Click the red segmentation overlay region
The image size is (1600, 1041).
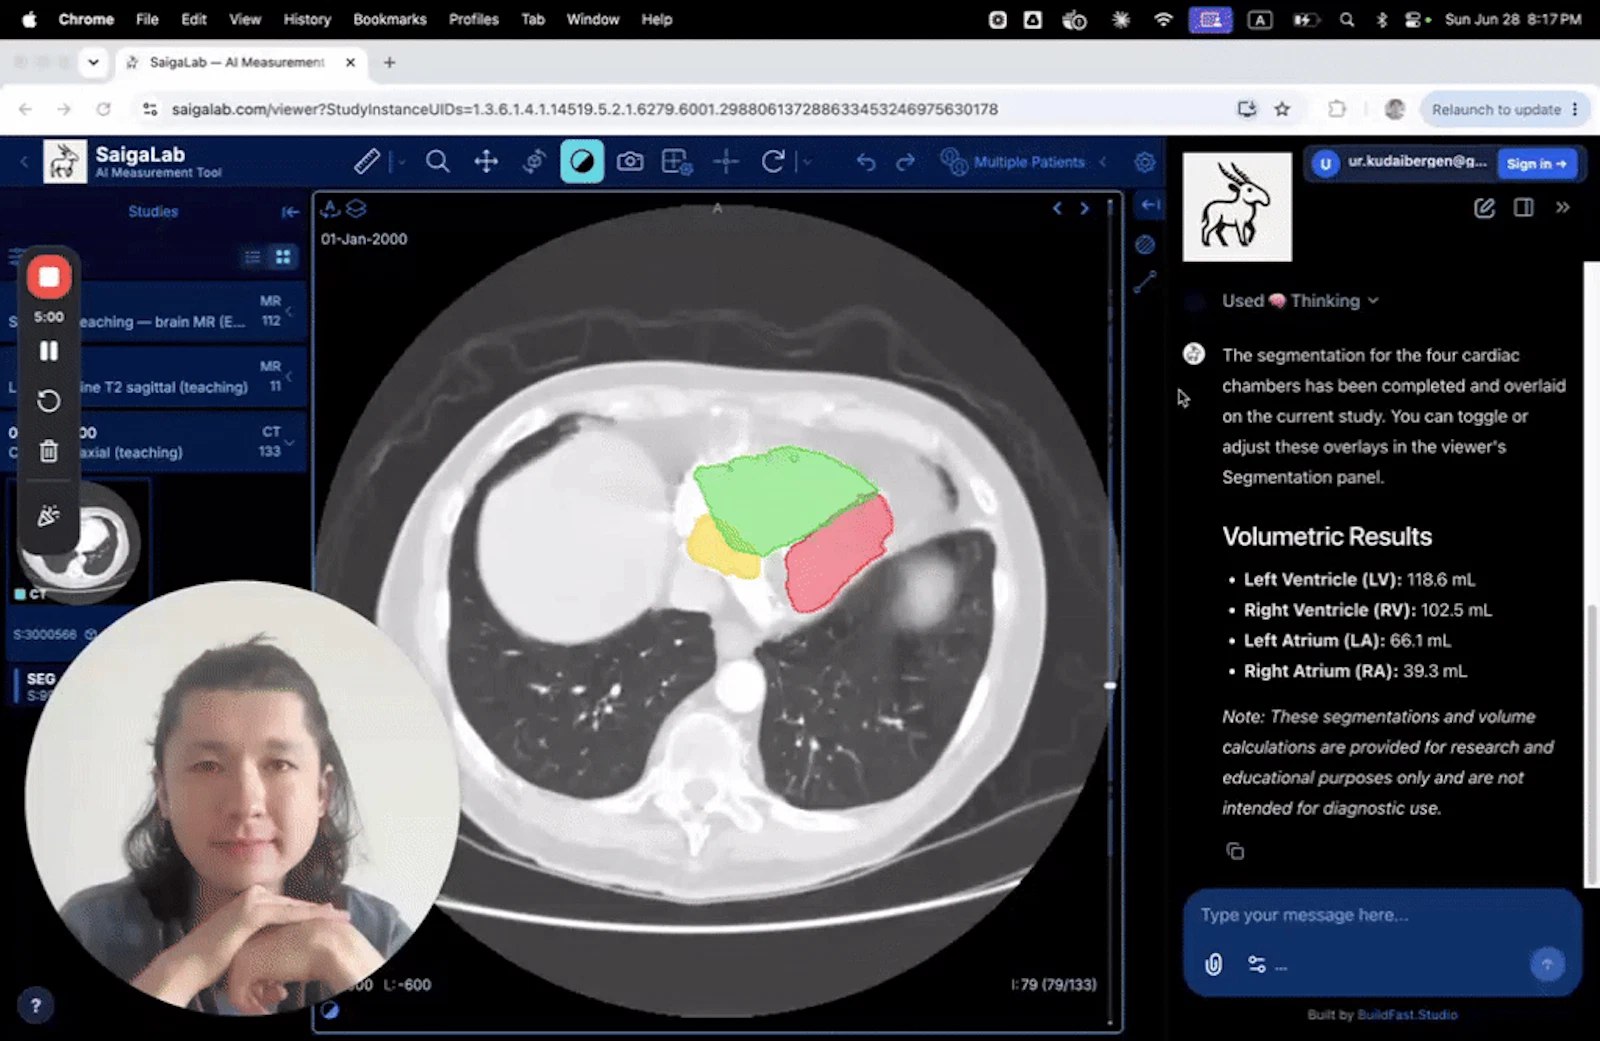838,553
